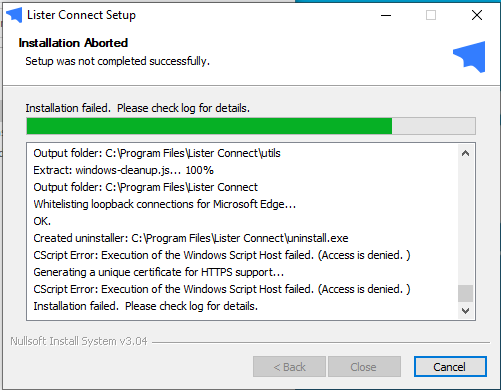
Task: Click the 'Extract: windows-cleanup.js' log line
Action: (123, 170)
